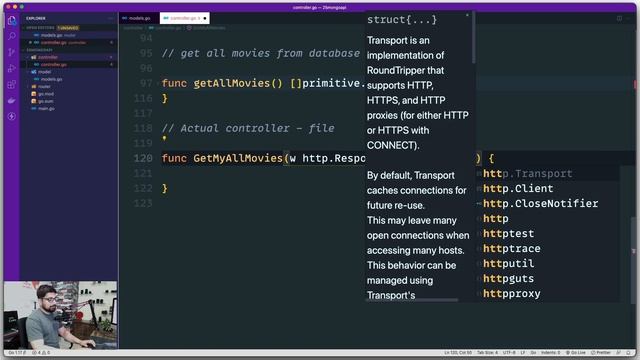Image resolution: width=640 pixels, height=360 pixels.
Task: Open the Search view in activity bar
Action: (x=12, y=36)
